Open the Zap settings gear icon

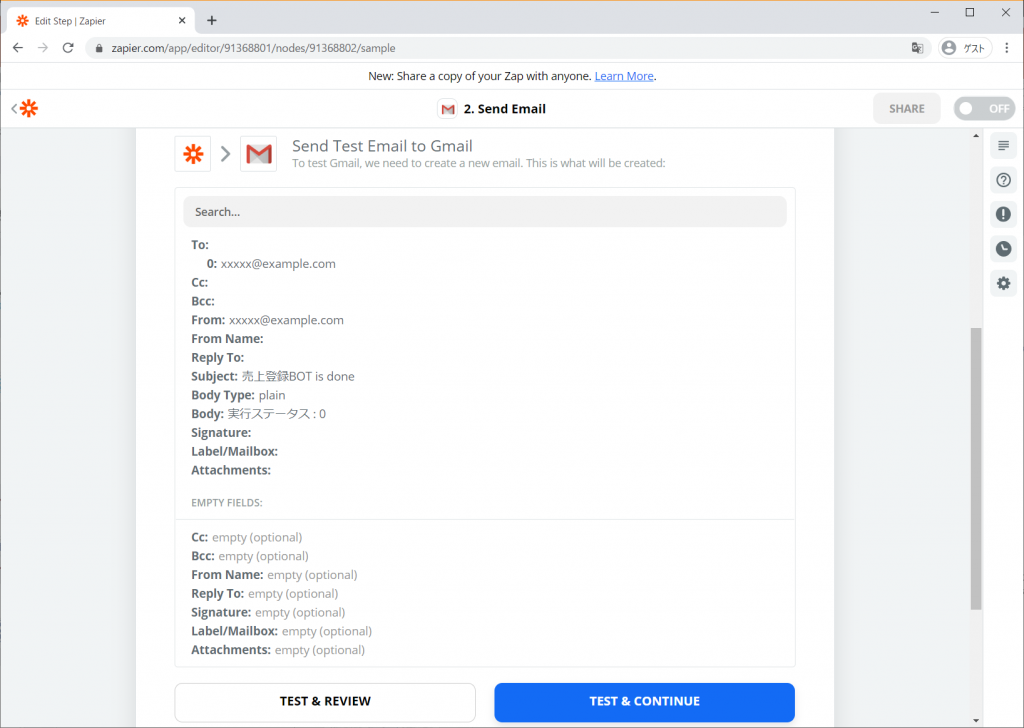pyautogui.click(x=1003, y=283)
